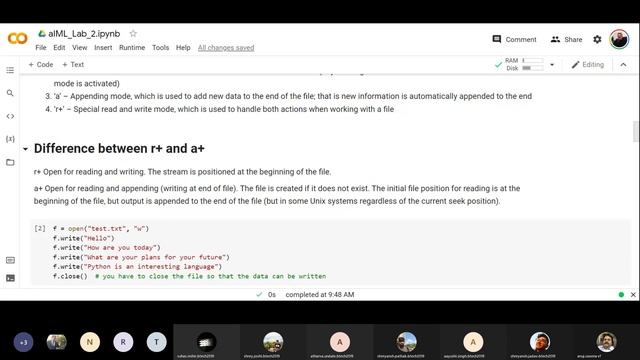Select participant R avatar
This screenshot has height=360, width=640.
point(123,342)
